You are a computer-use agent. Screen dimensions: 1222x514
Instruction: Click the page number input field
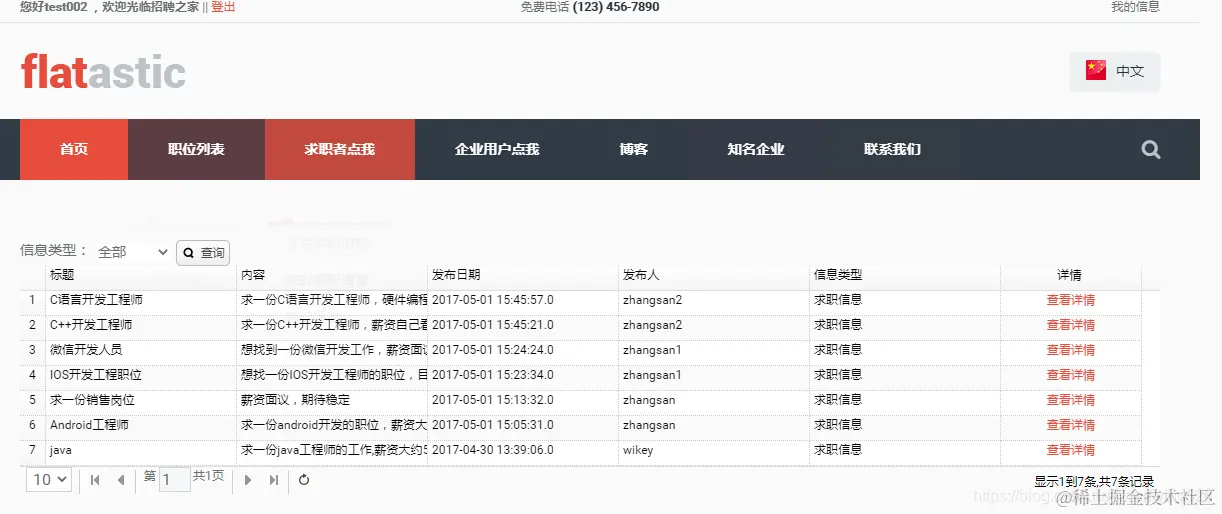coord(175,480)
